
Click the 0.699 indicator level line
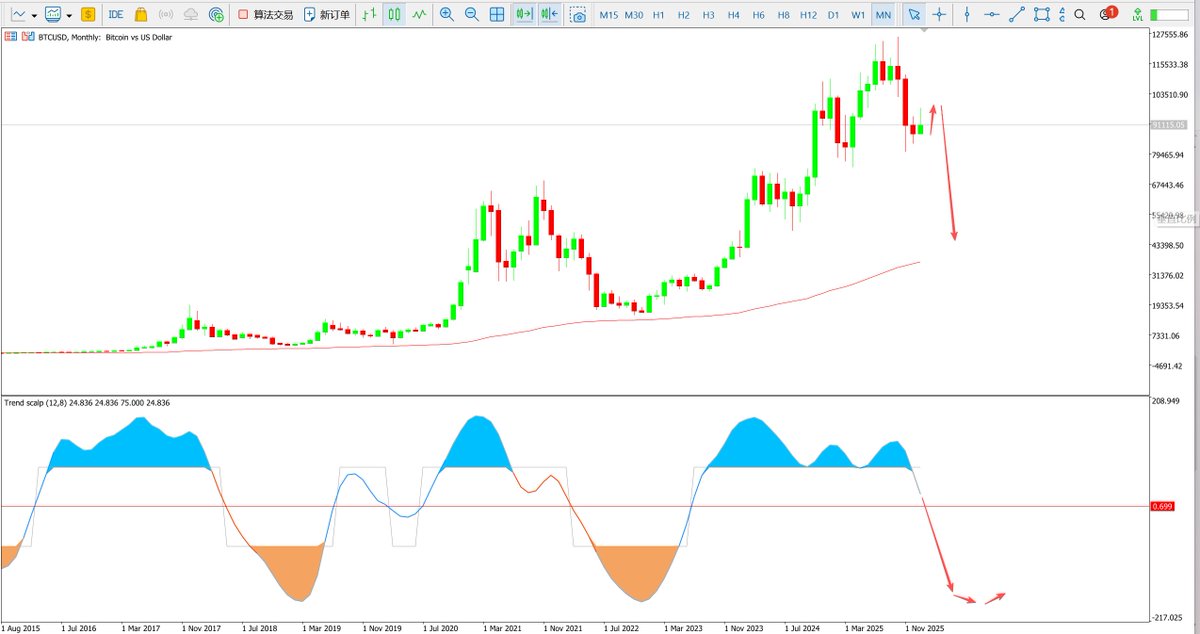[1161, 506]
